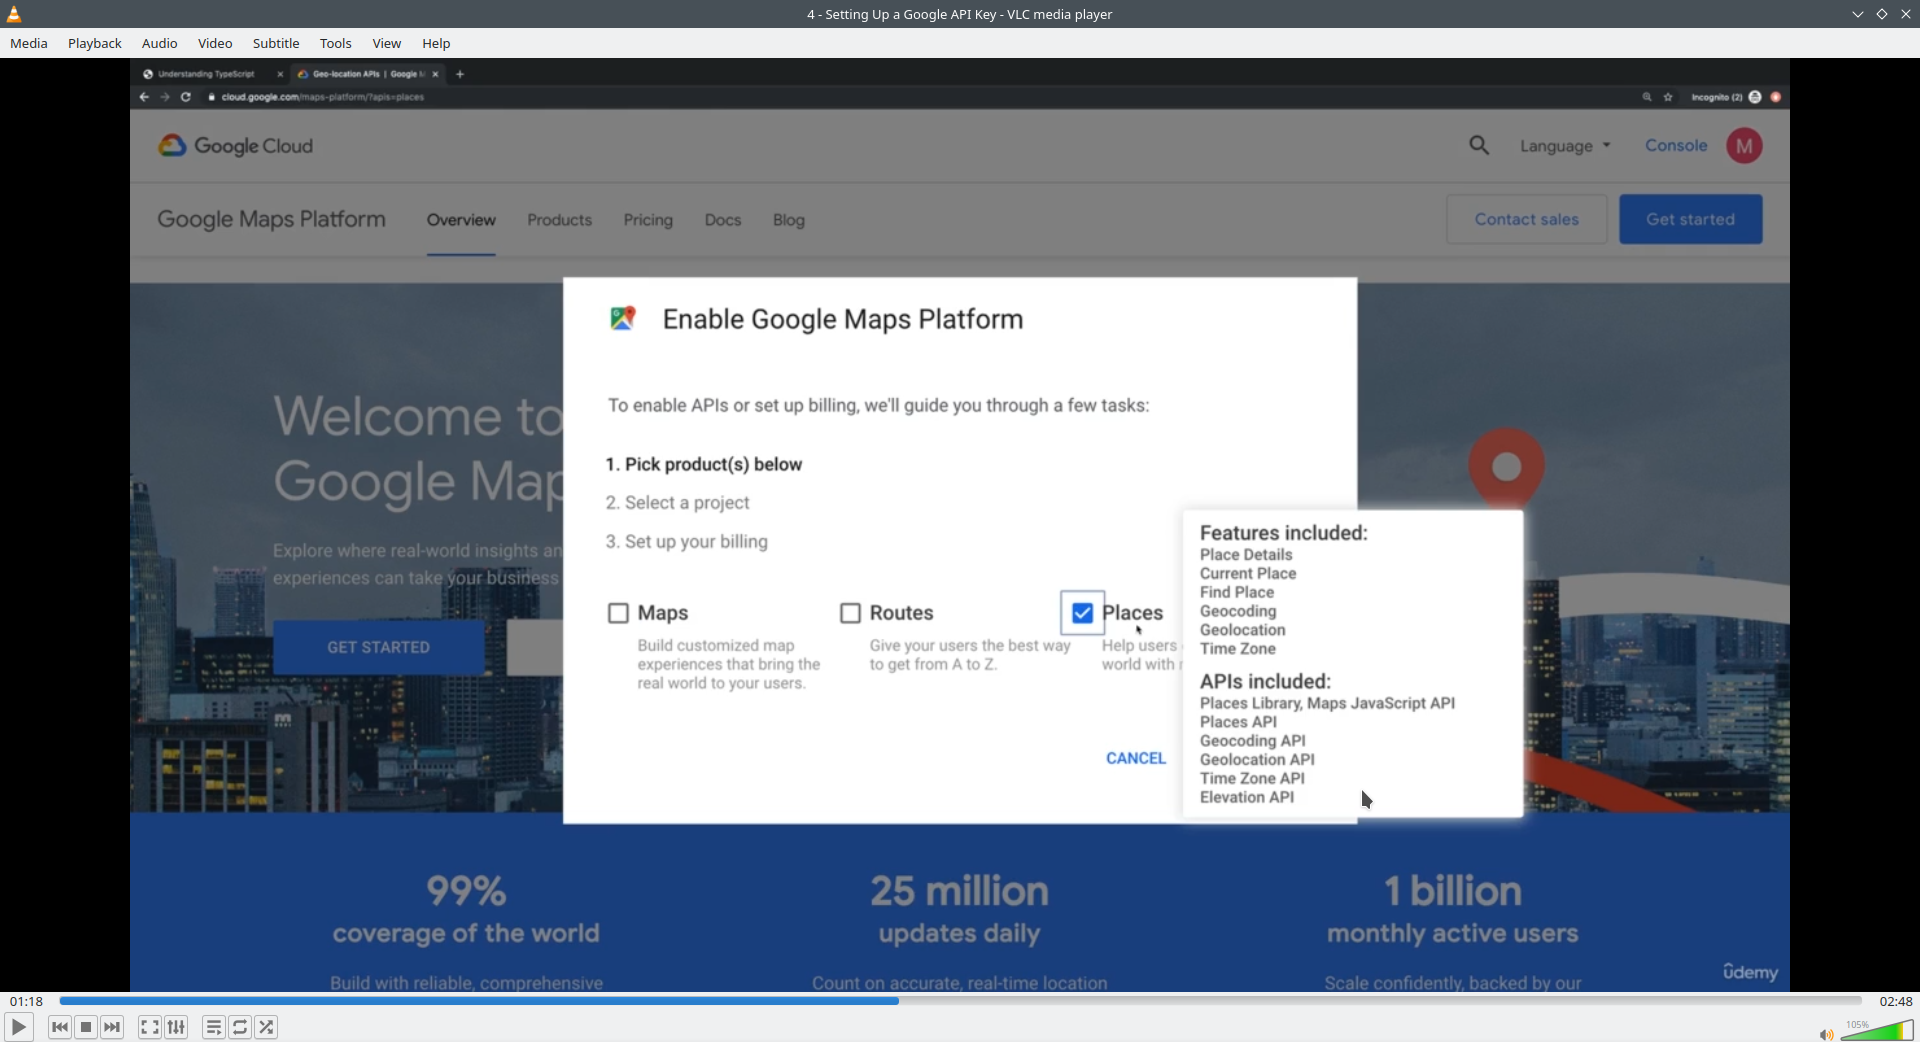This screenshot has width=1920, height=1042.
Task: Open a new browser tab with plus
Action: [x=460, y=74]
